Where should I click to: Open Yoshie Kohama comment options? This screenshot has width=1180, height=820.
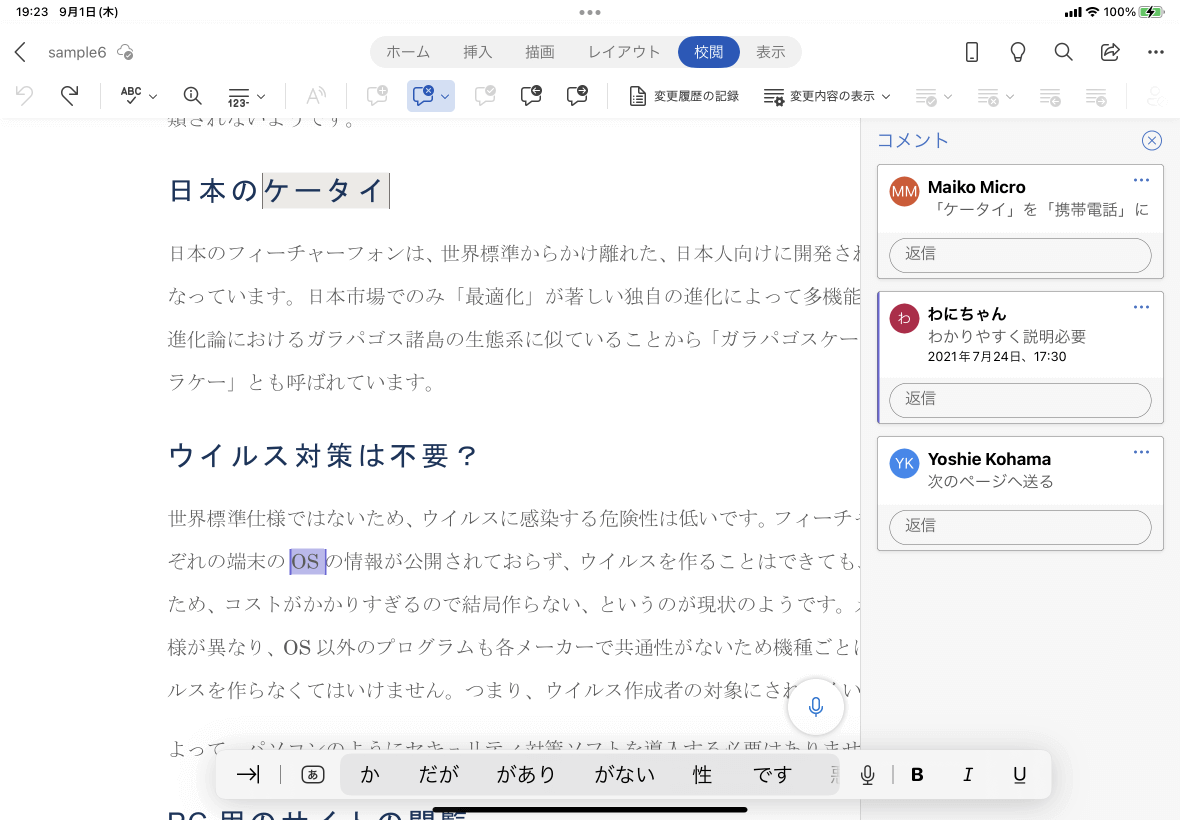click(1141, 452)
